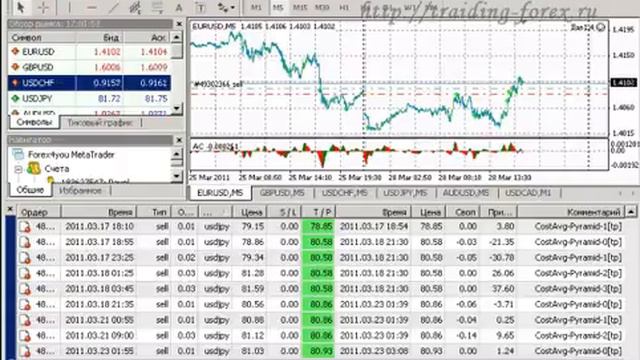The image size is (640, 360).
Task: Click the USDCHF bid price 0.9157
Action: tap(107, 83)
